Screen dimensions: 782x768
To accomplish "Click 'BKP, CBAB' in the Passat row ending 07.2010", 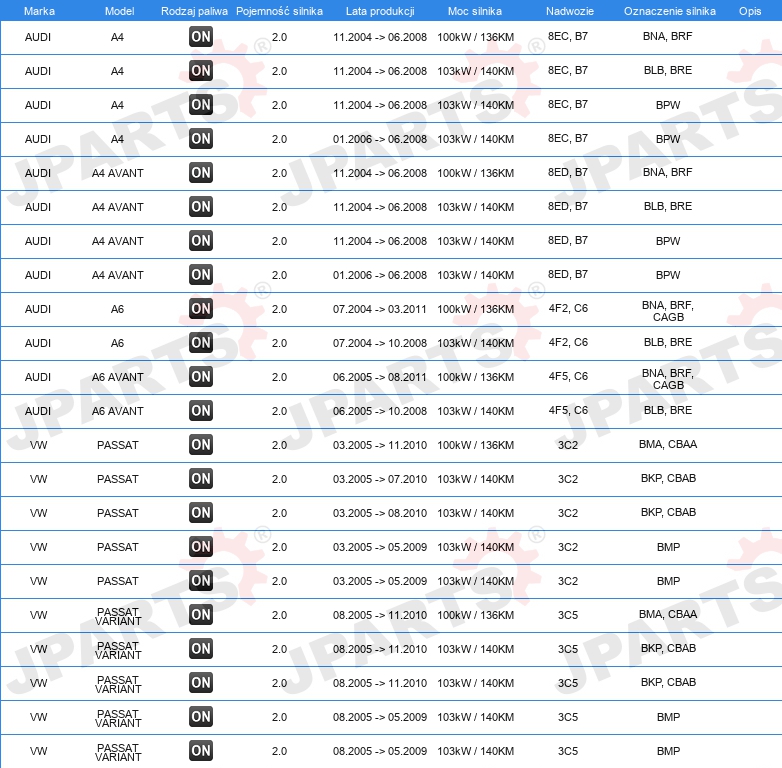I will [x=668, y=478].
